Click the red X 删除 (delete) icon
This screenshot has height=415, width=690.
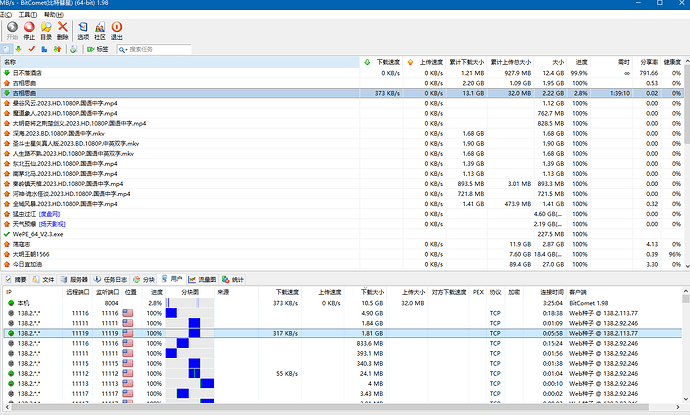click(63, 31)
